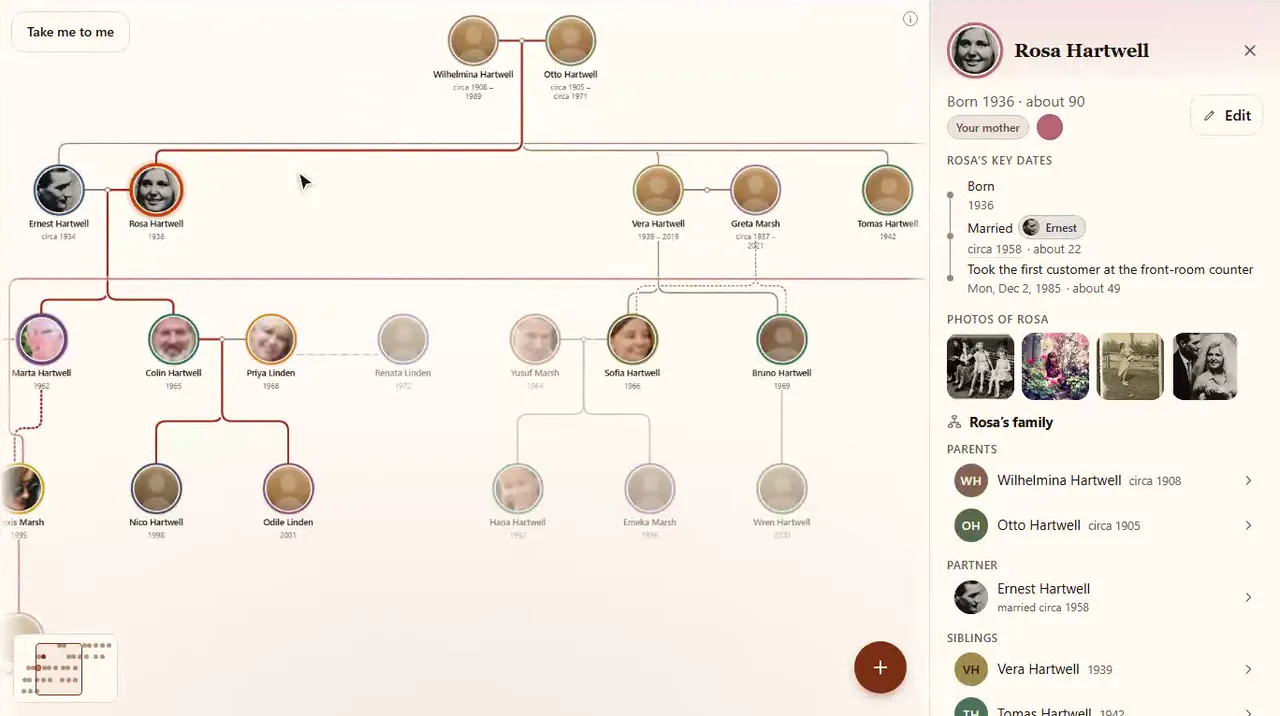Select Odile Linden node in the tree
This screenshot has height=716, width=1280.
[288, 488]
